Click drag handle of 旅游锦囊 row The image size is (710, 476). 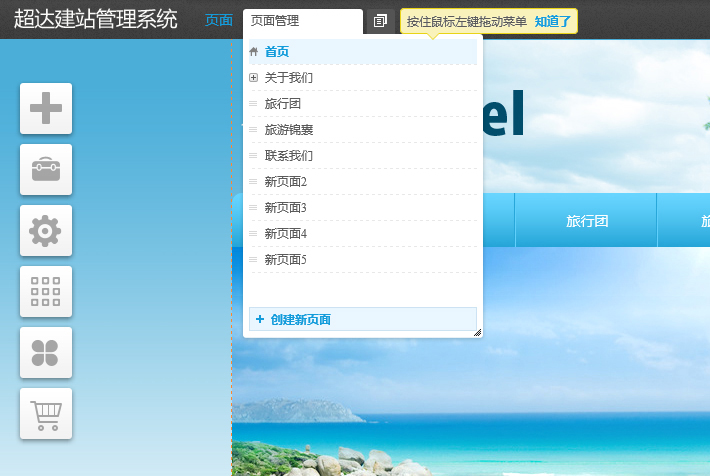tap(253, 130)
